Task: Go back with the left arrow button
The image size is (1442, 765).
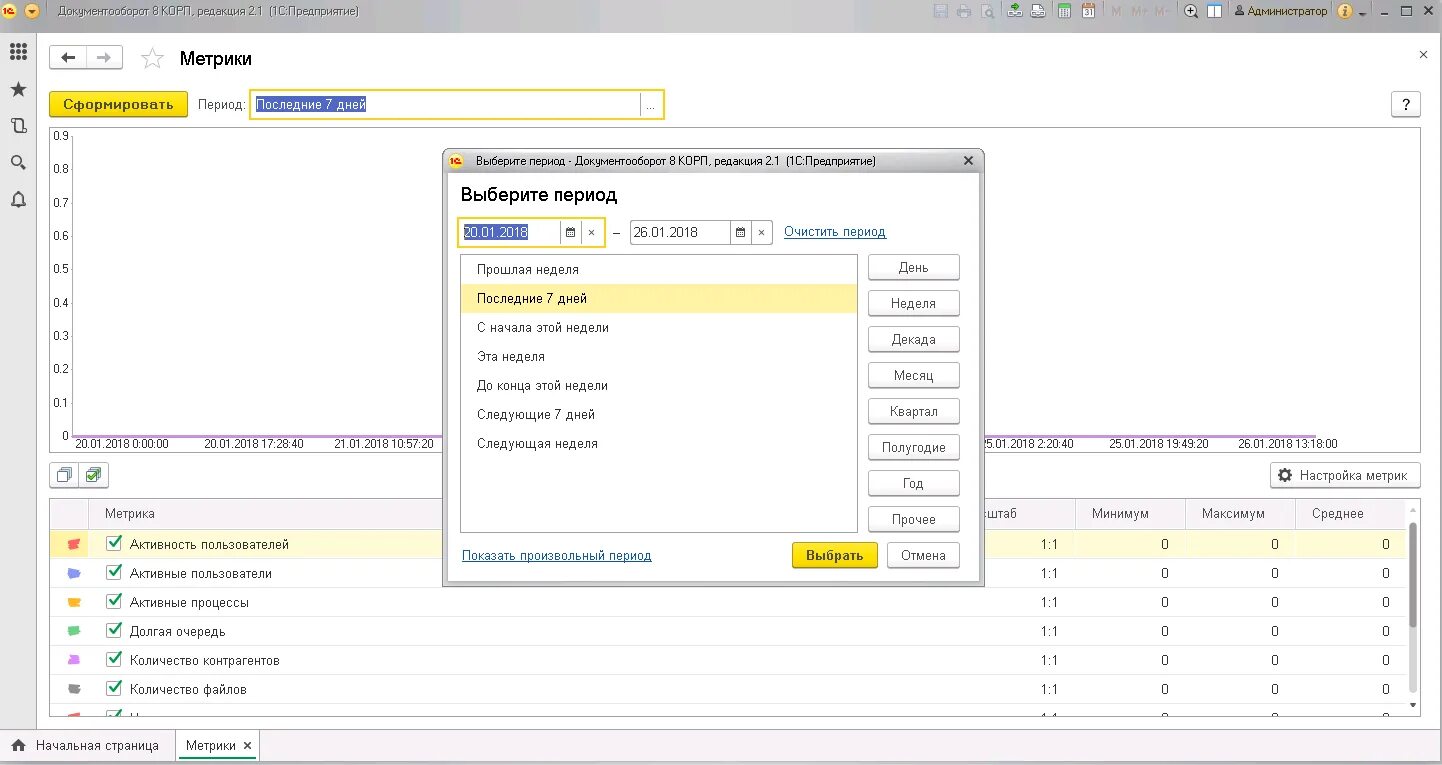Action: click(x=68, y=58)
